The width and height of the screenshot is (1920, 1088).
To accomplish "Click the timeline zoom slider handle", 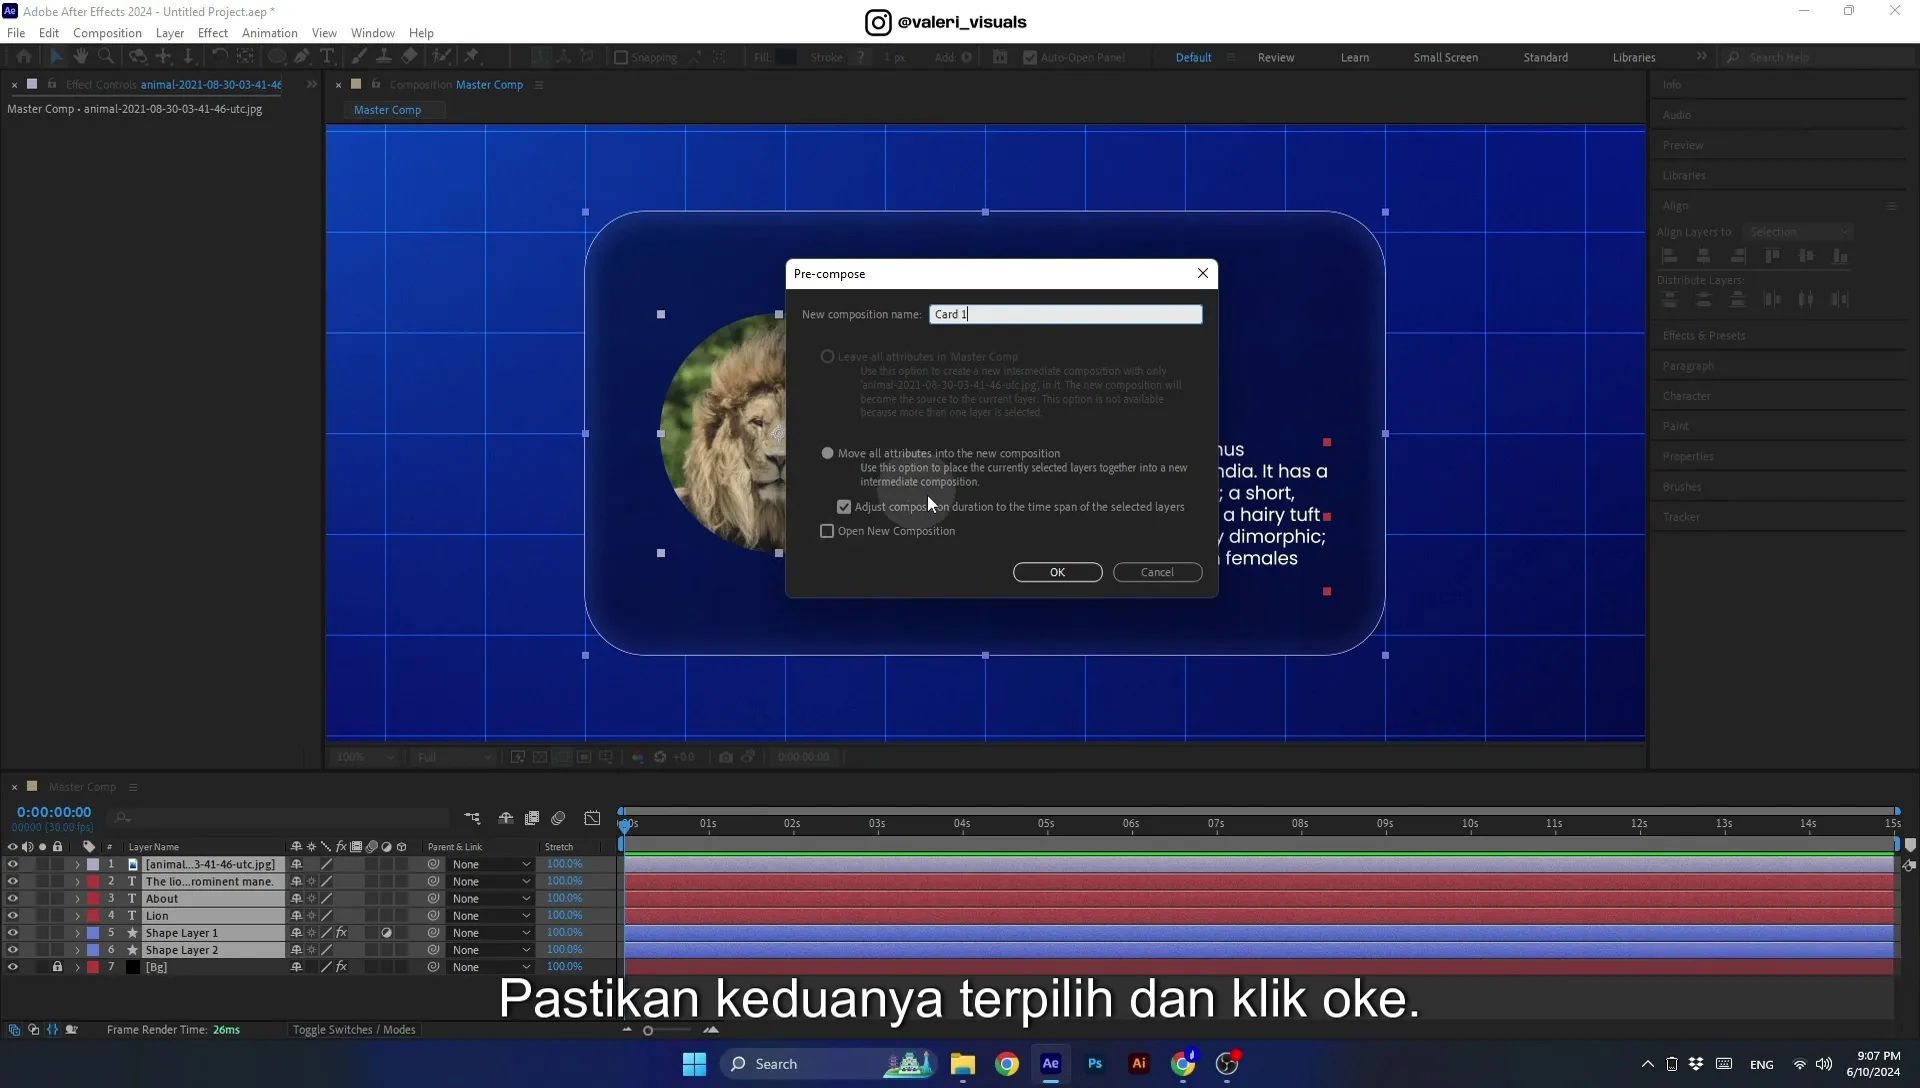I will click(x=648, y=1031).
